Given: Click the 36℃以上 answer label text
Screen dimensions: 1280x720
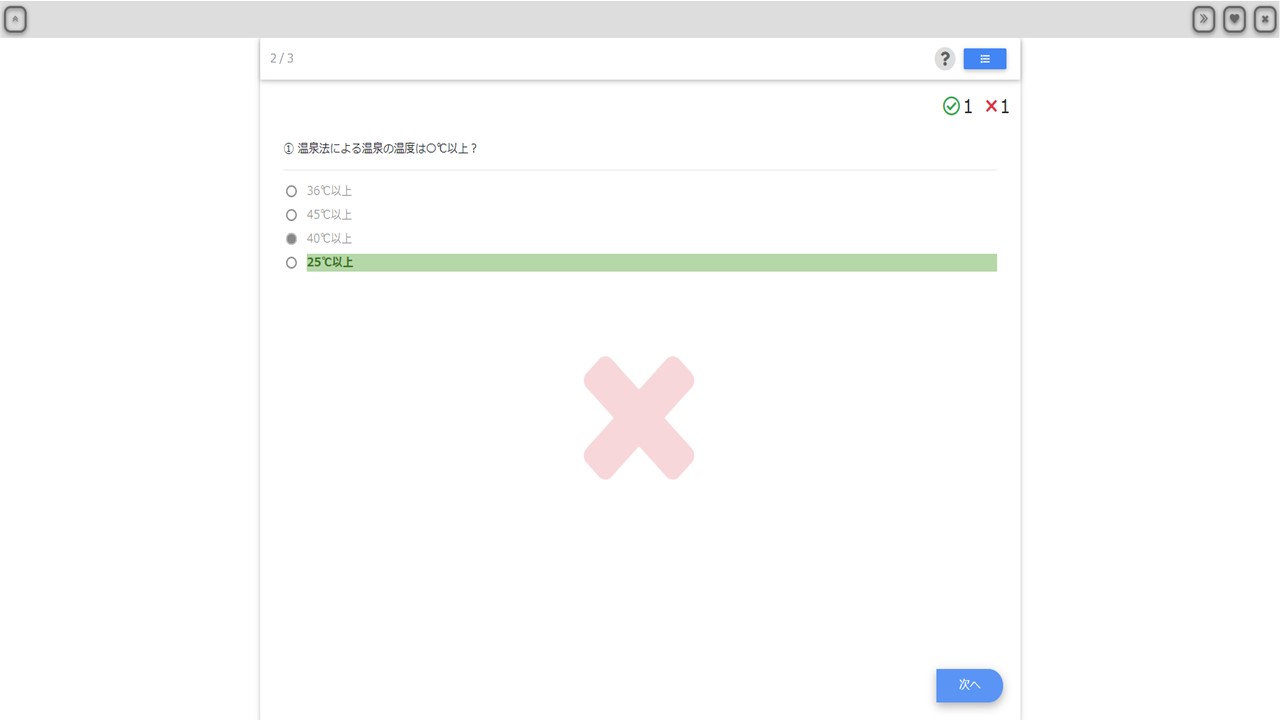Looking at the screenshot, I should click(330, 191).
